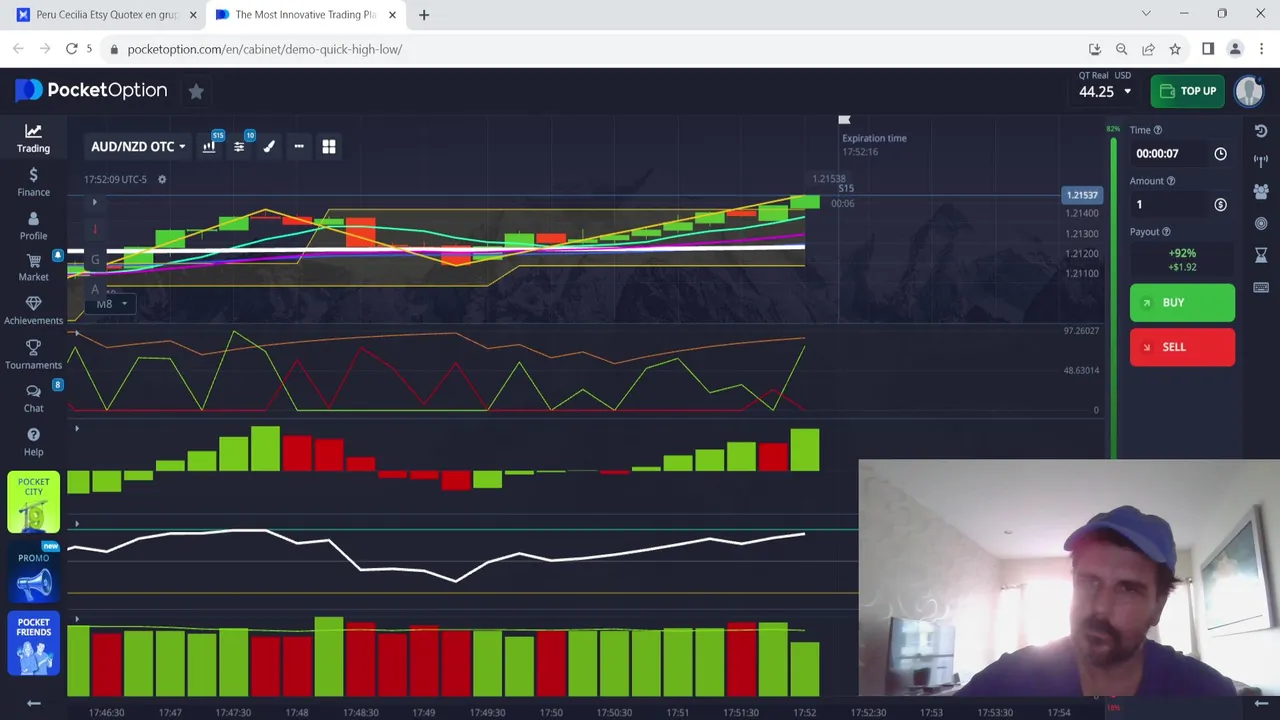Image resolution: width=1280 pixels, height=720 pixels.
Task: Open chart time zone settings gear
Action: 162,180
